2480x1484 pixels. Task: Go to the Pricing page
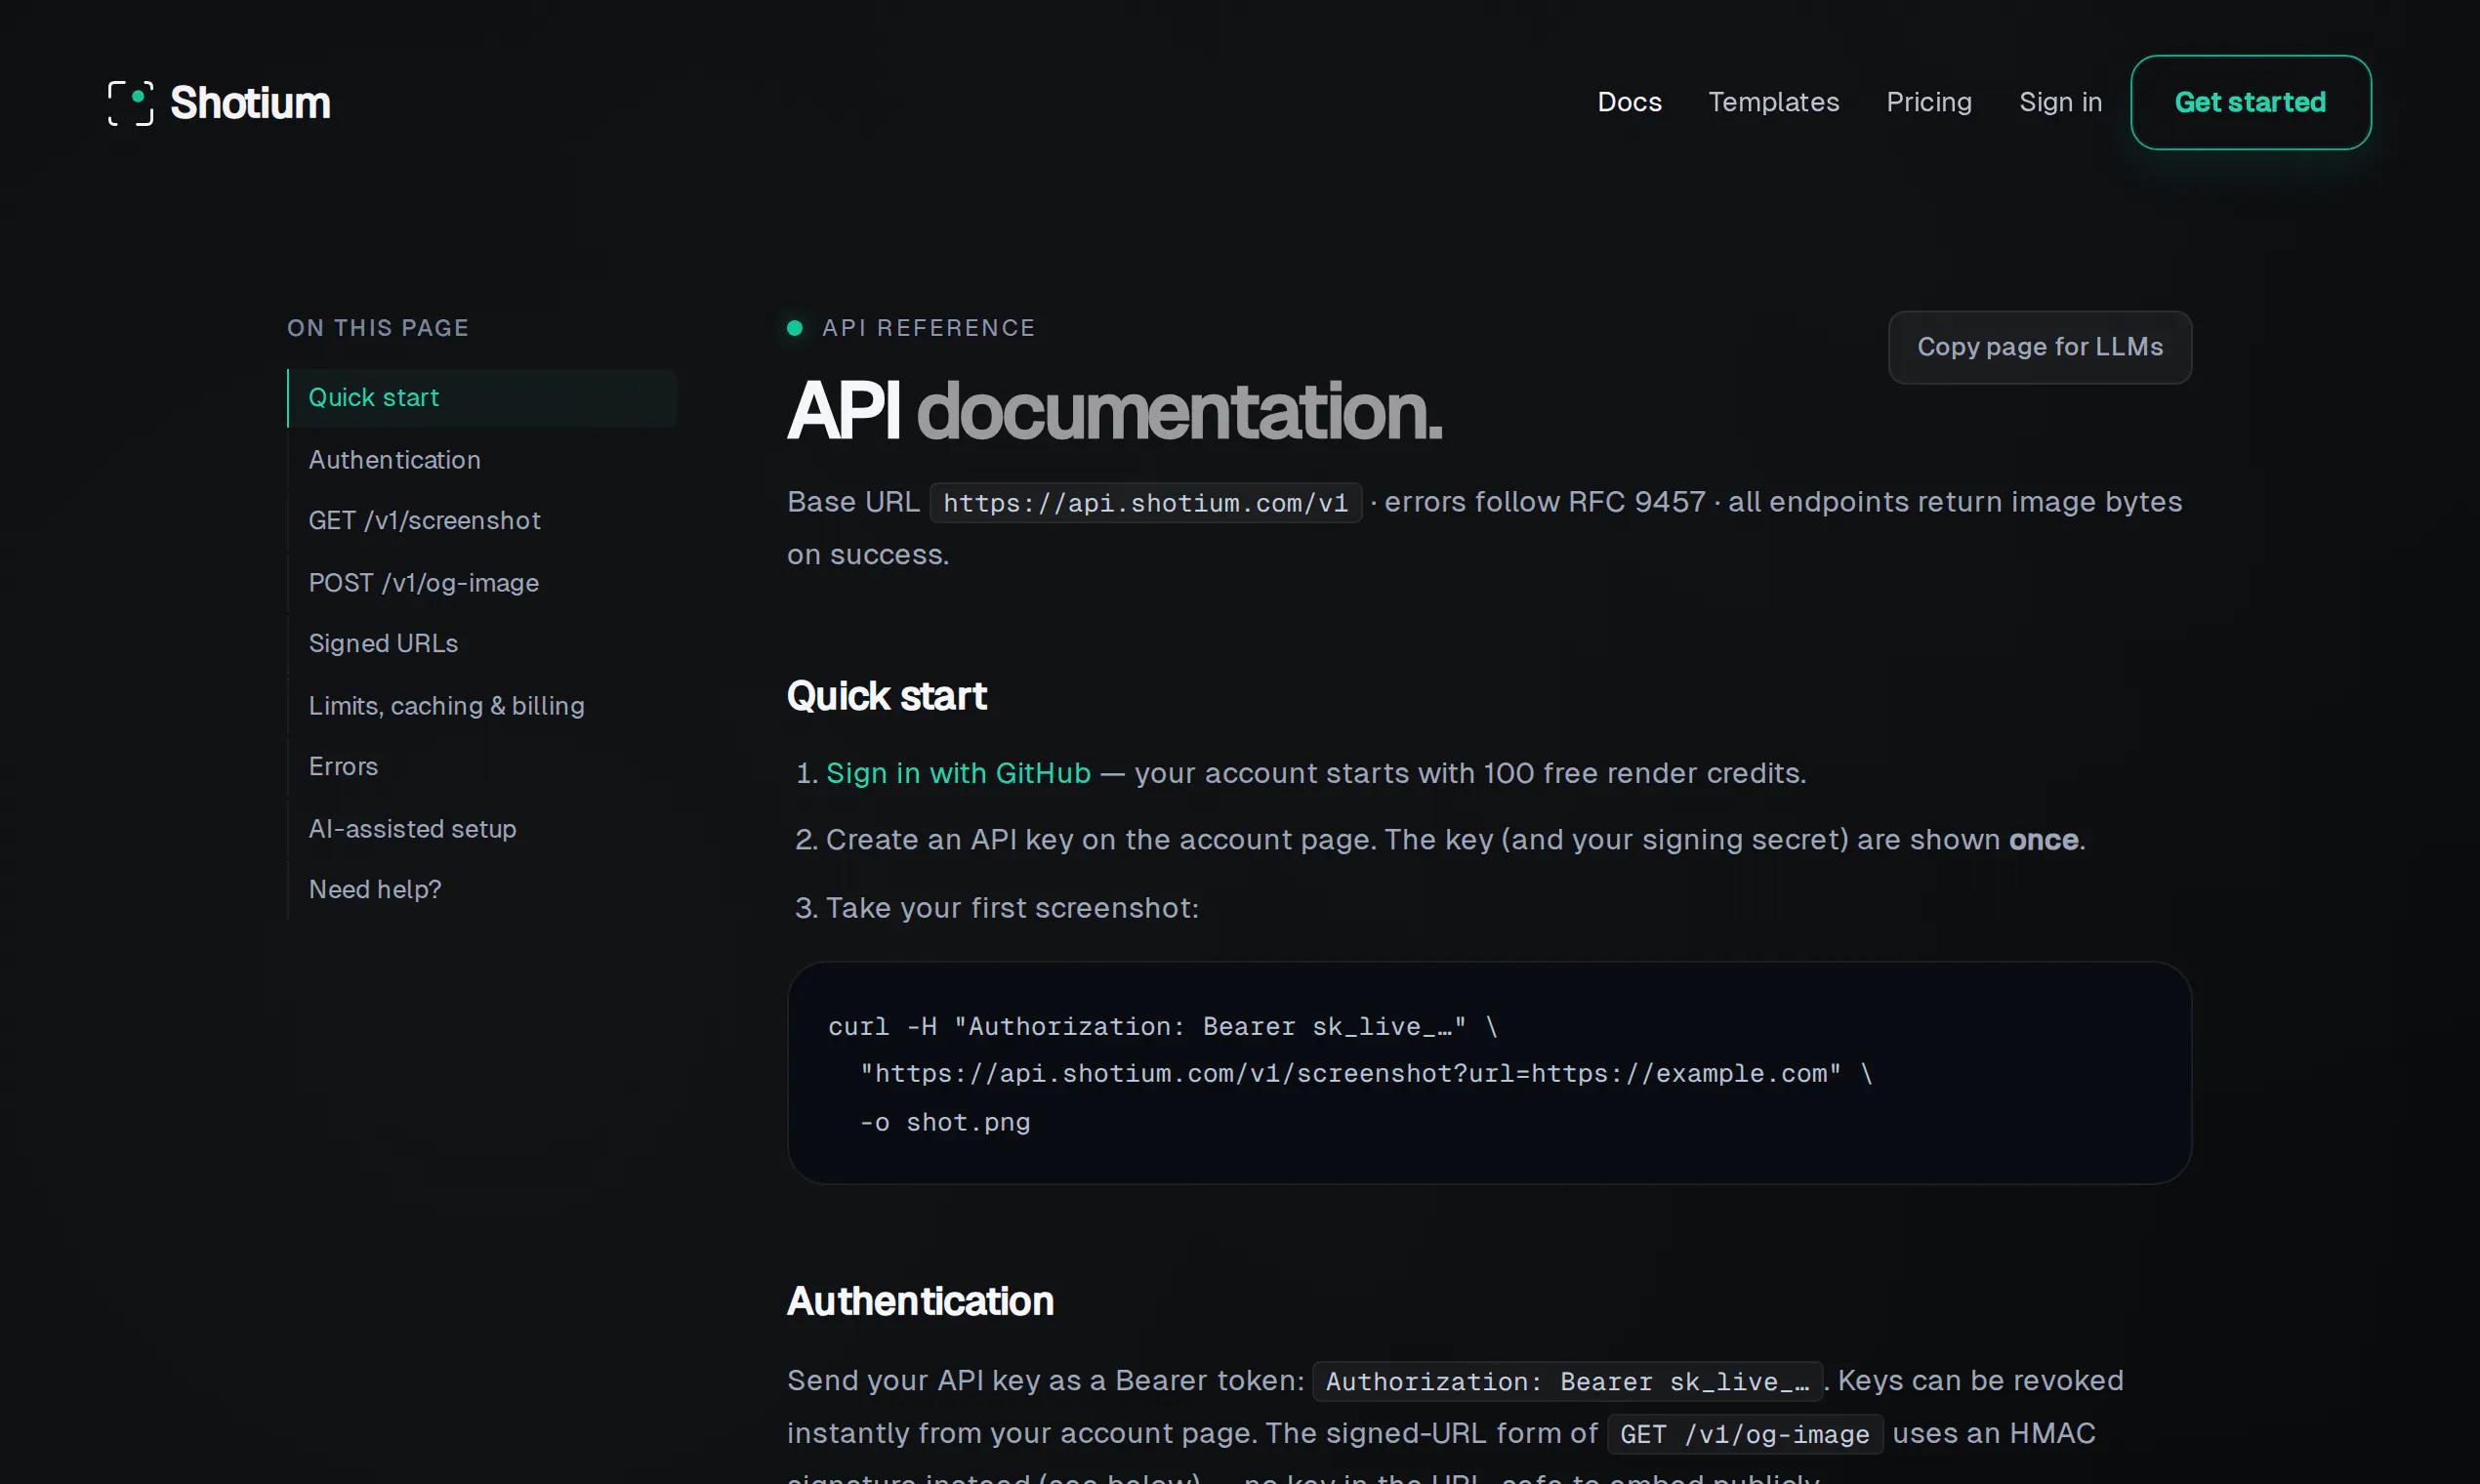click(x=1928, y=102)
